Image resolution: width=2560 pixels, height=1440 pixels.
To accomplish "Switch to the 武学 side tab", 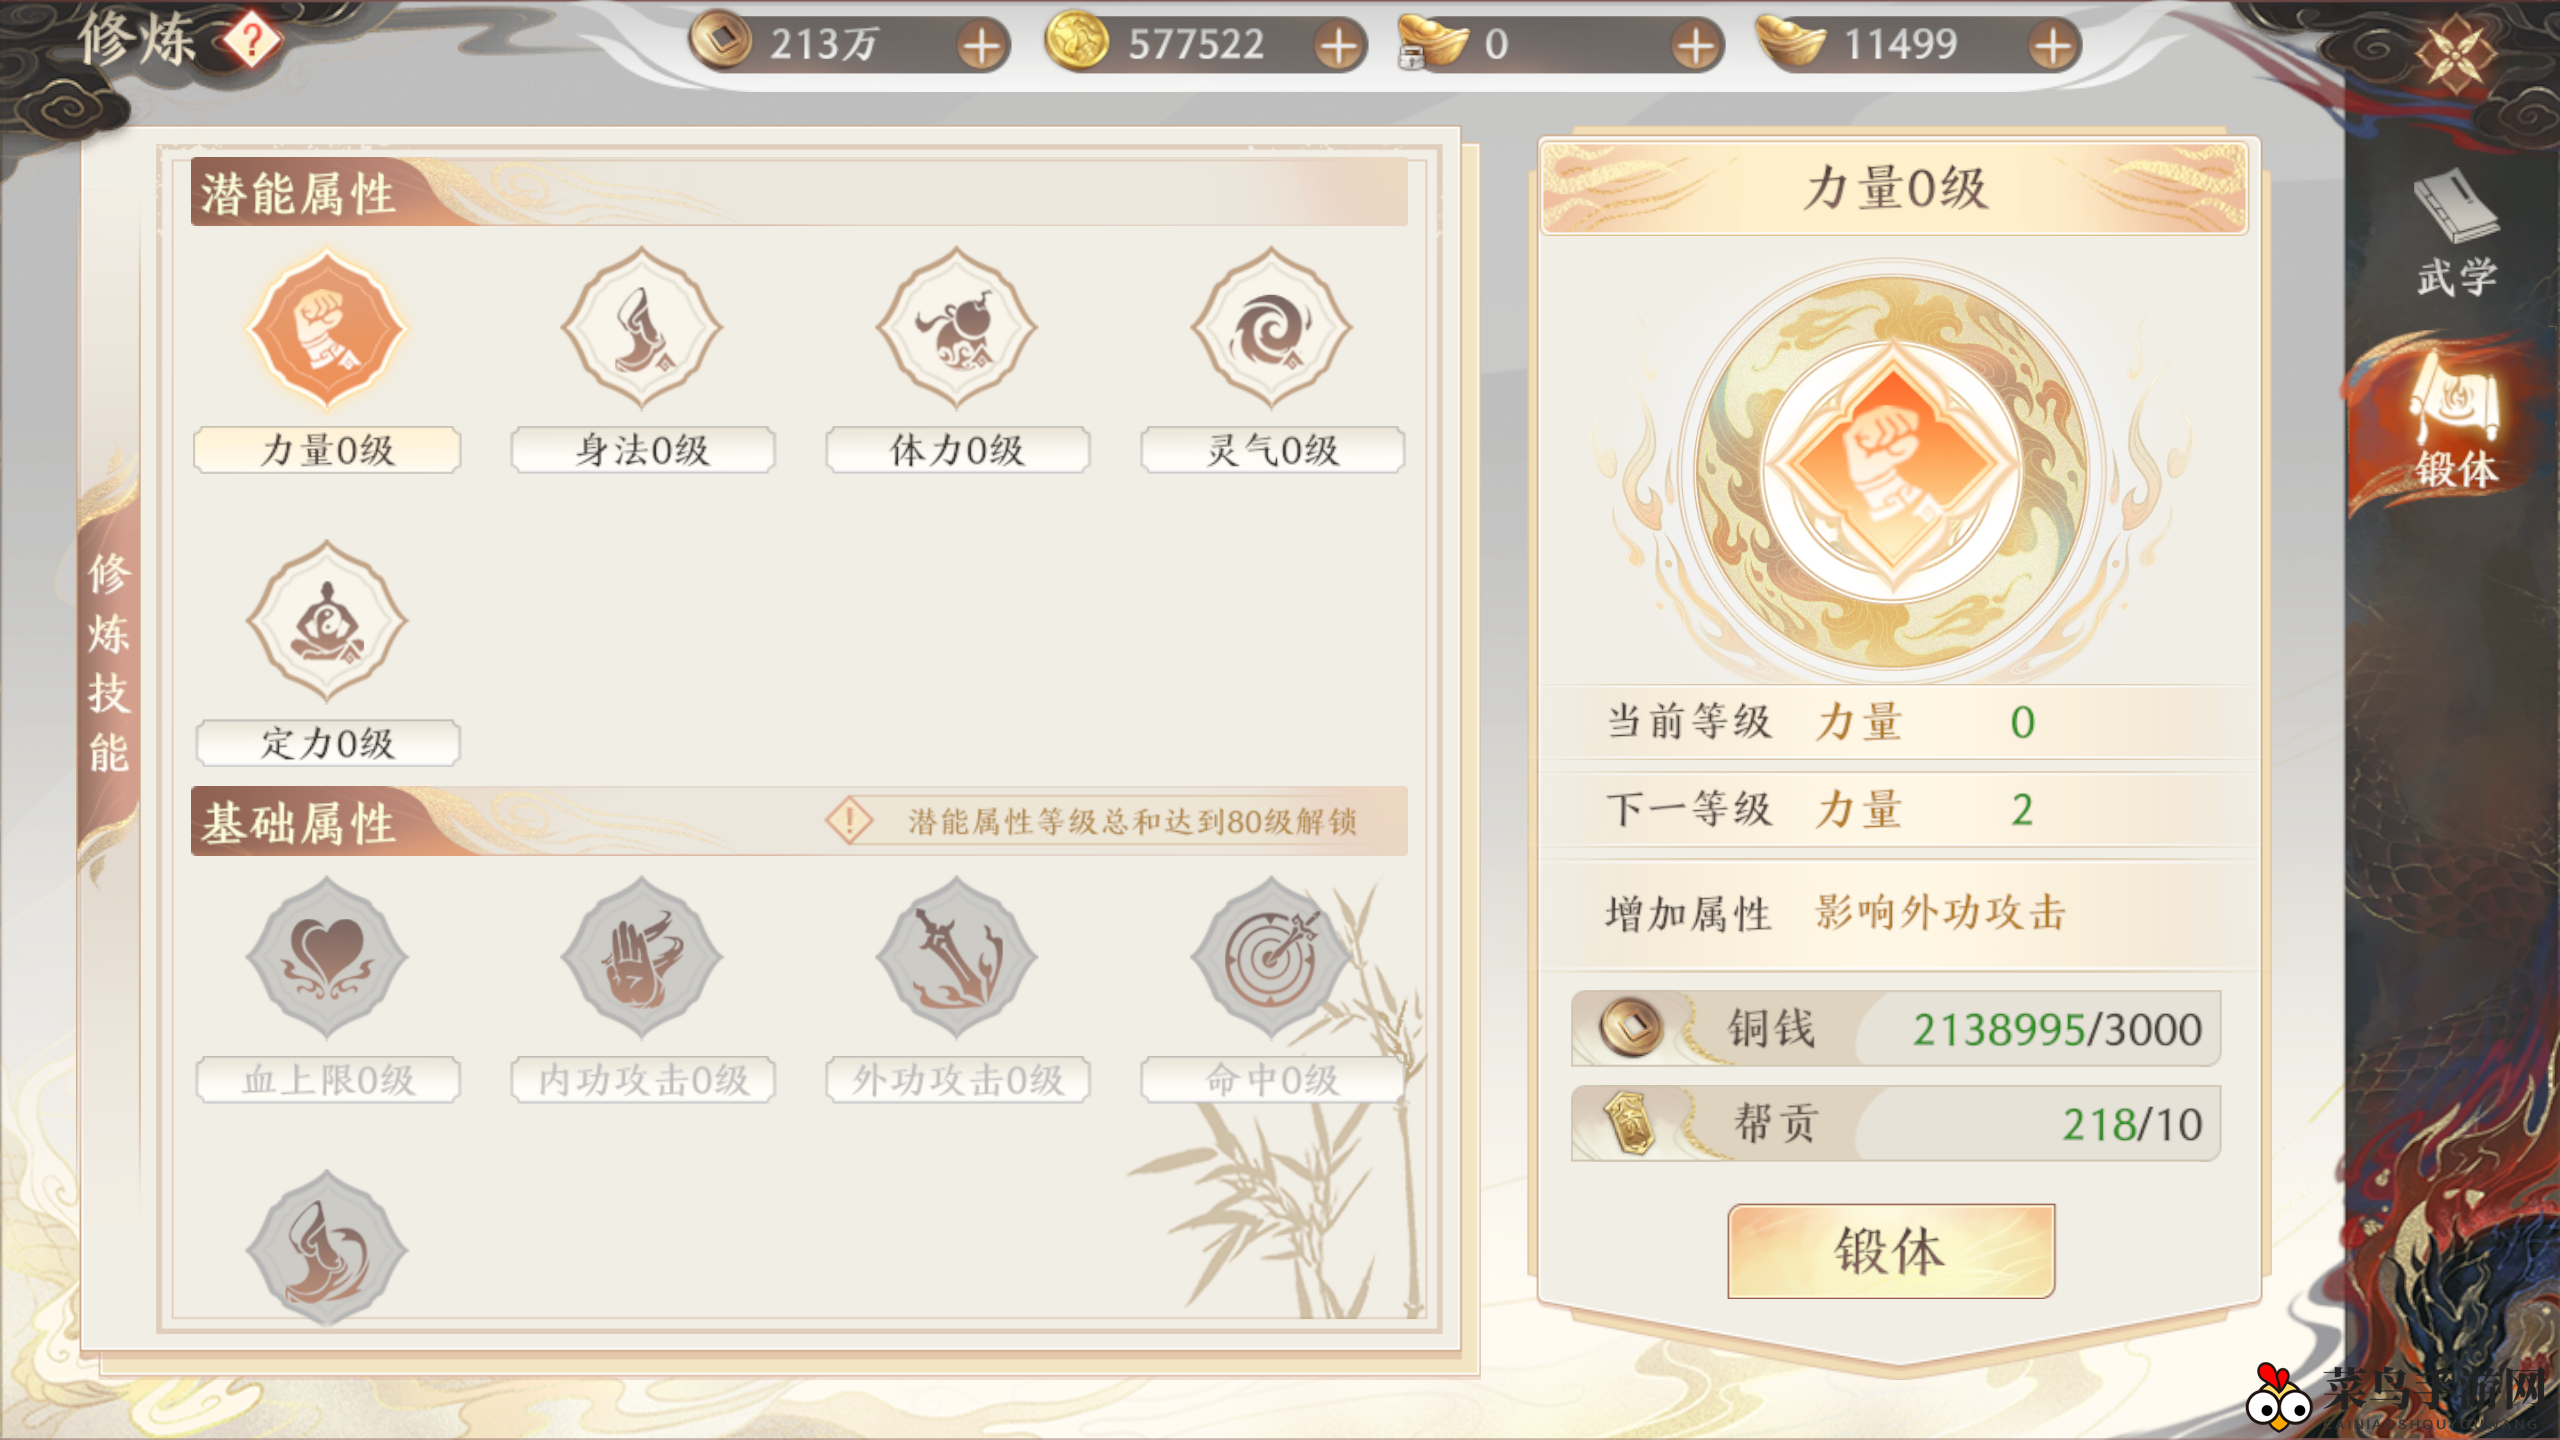I will pos(2456,234).
